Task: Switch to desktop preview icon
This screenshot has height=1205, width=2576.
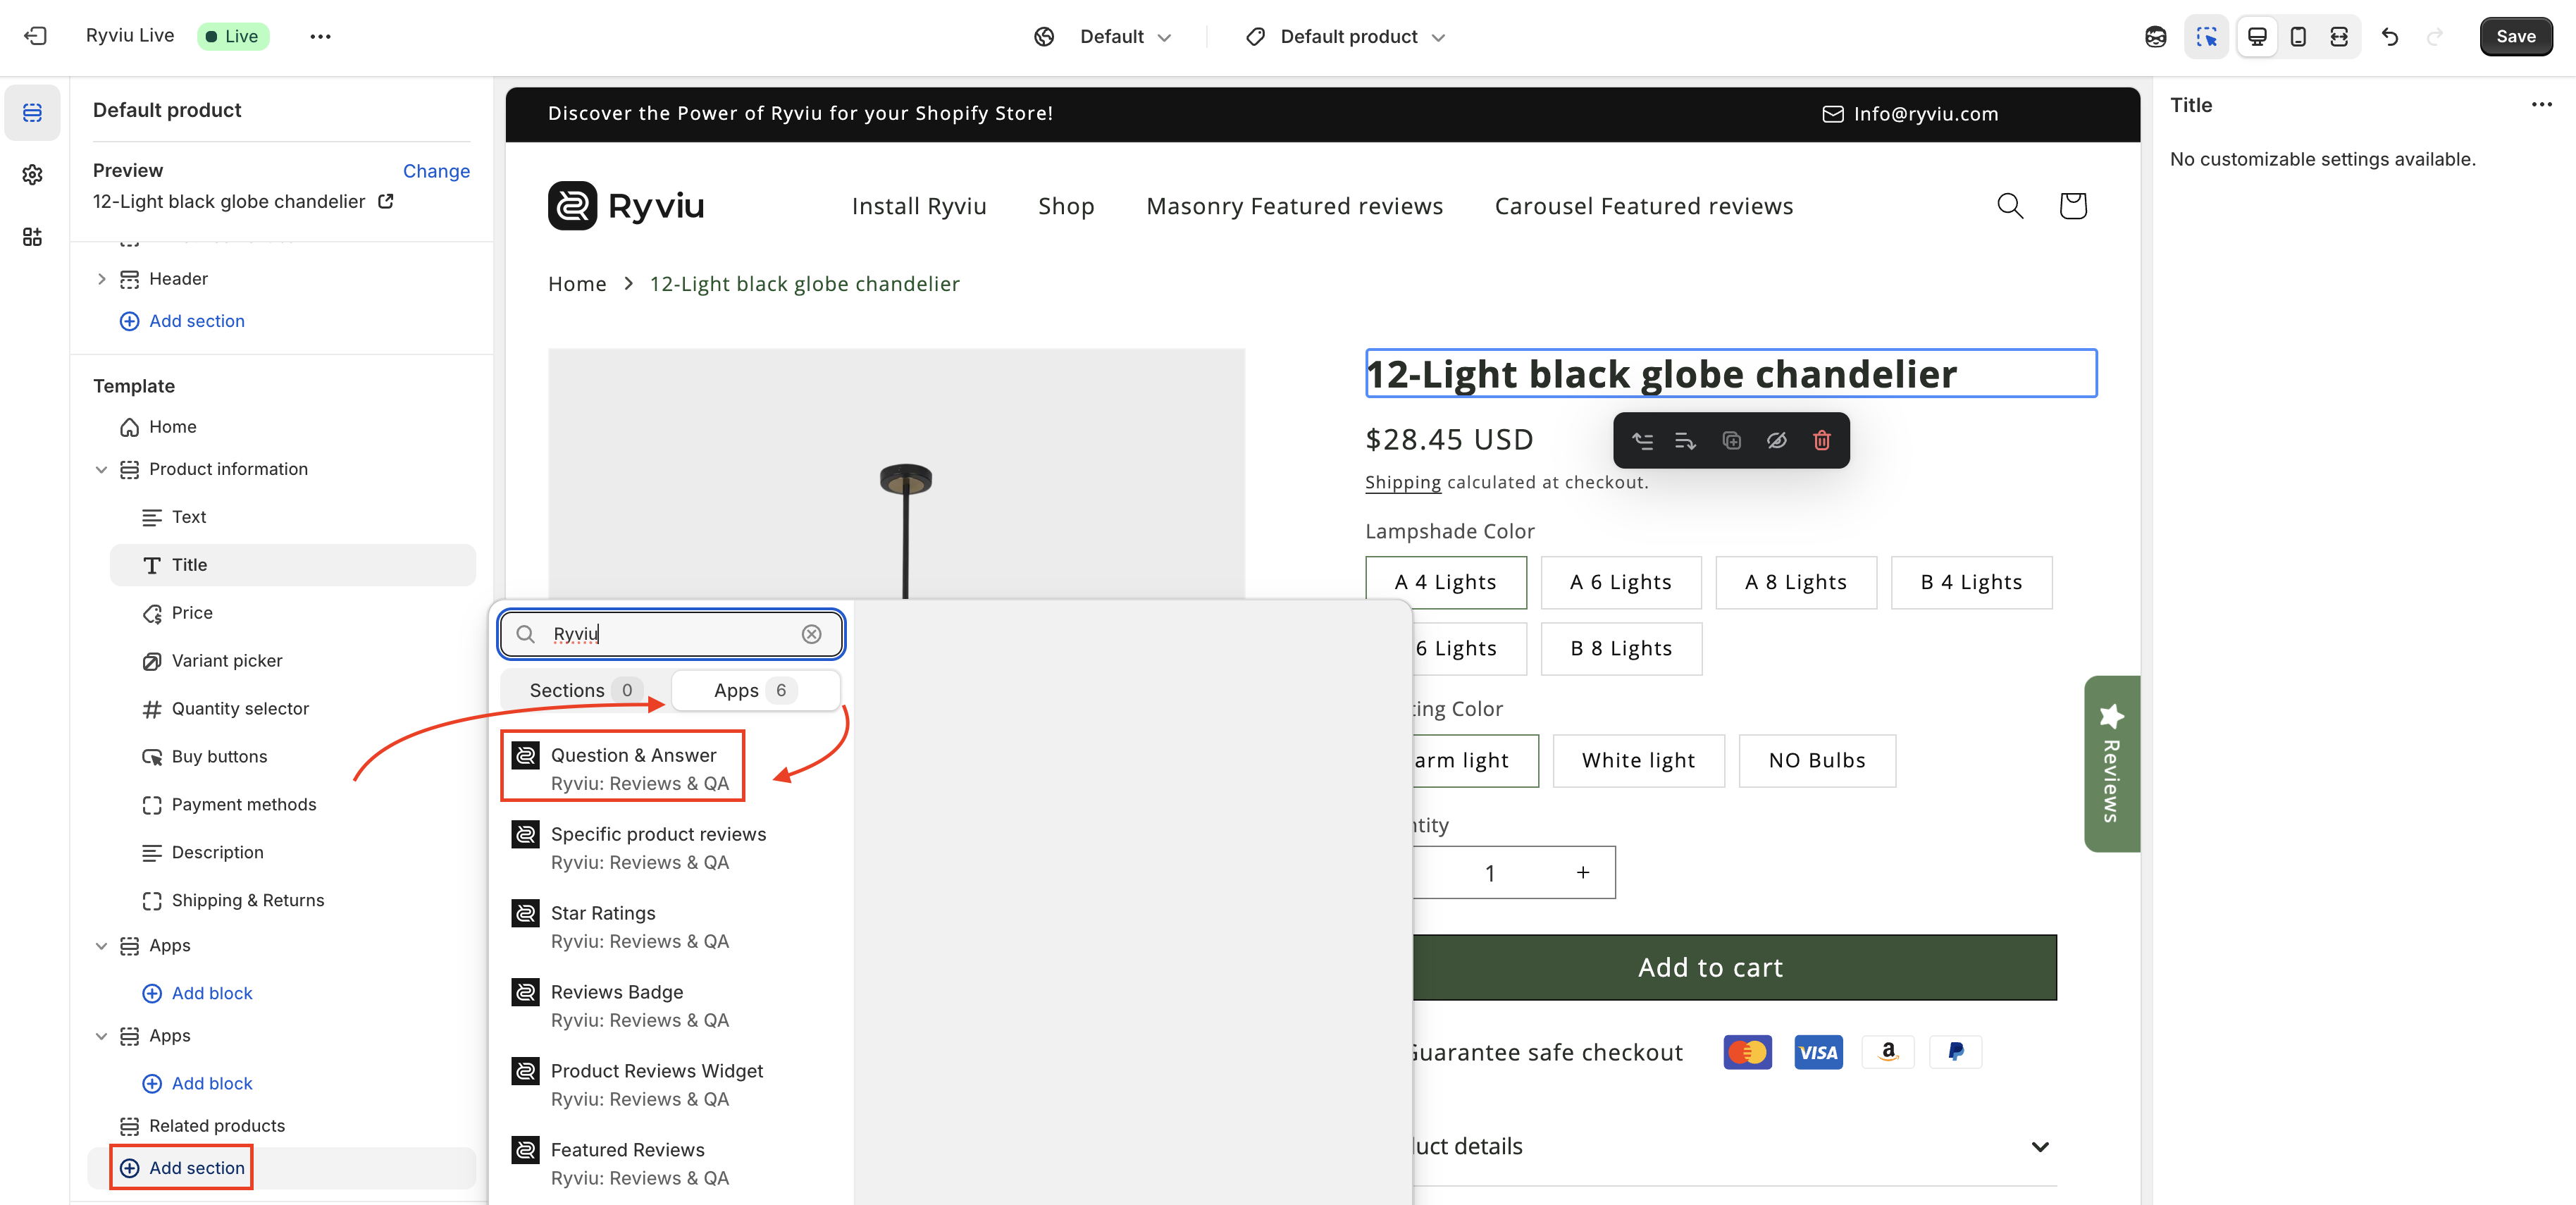Action: point(2257,36)
